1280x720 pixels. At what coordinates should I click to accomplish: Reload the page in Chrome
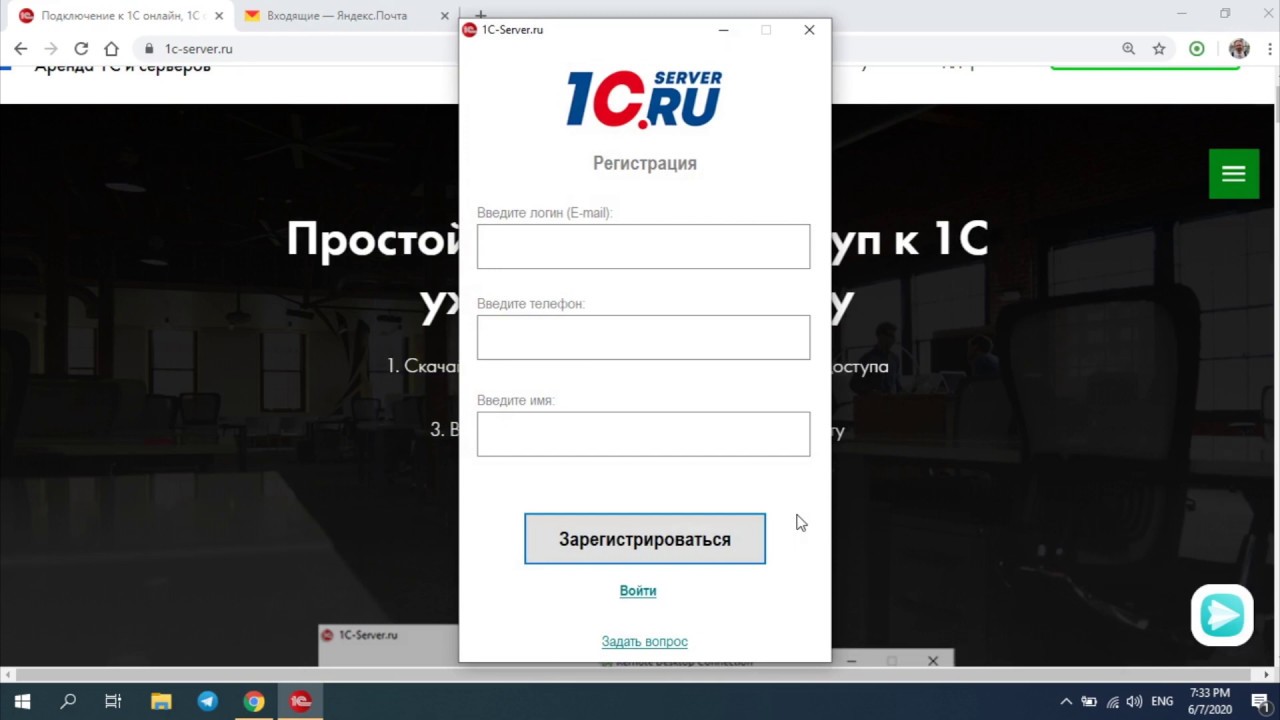tap(81, 48)
